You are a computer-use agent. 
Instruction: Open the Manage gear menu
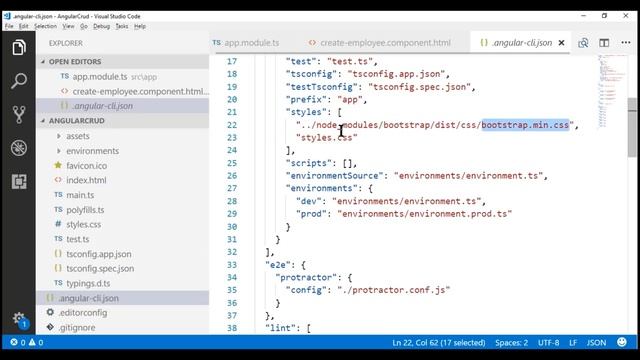click(x=19, y=319)
